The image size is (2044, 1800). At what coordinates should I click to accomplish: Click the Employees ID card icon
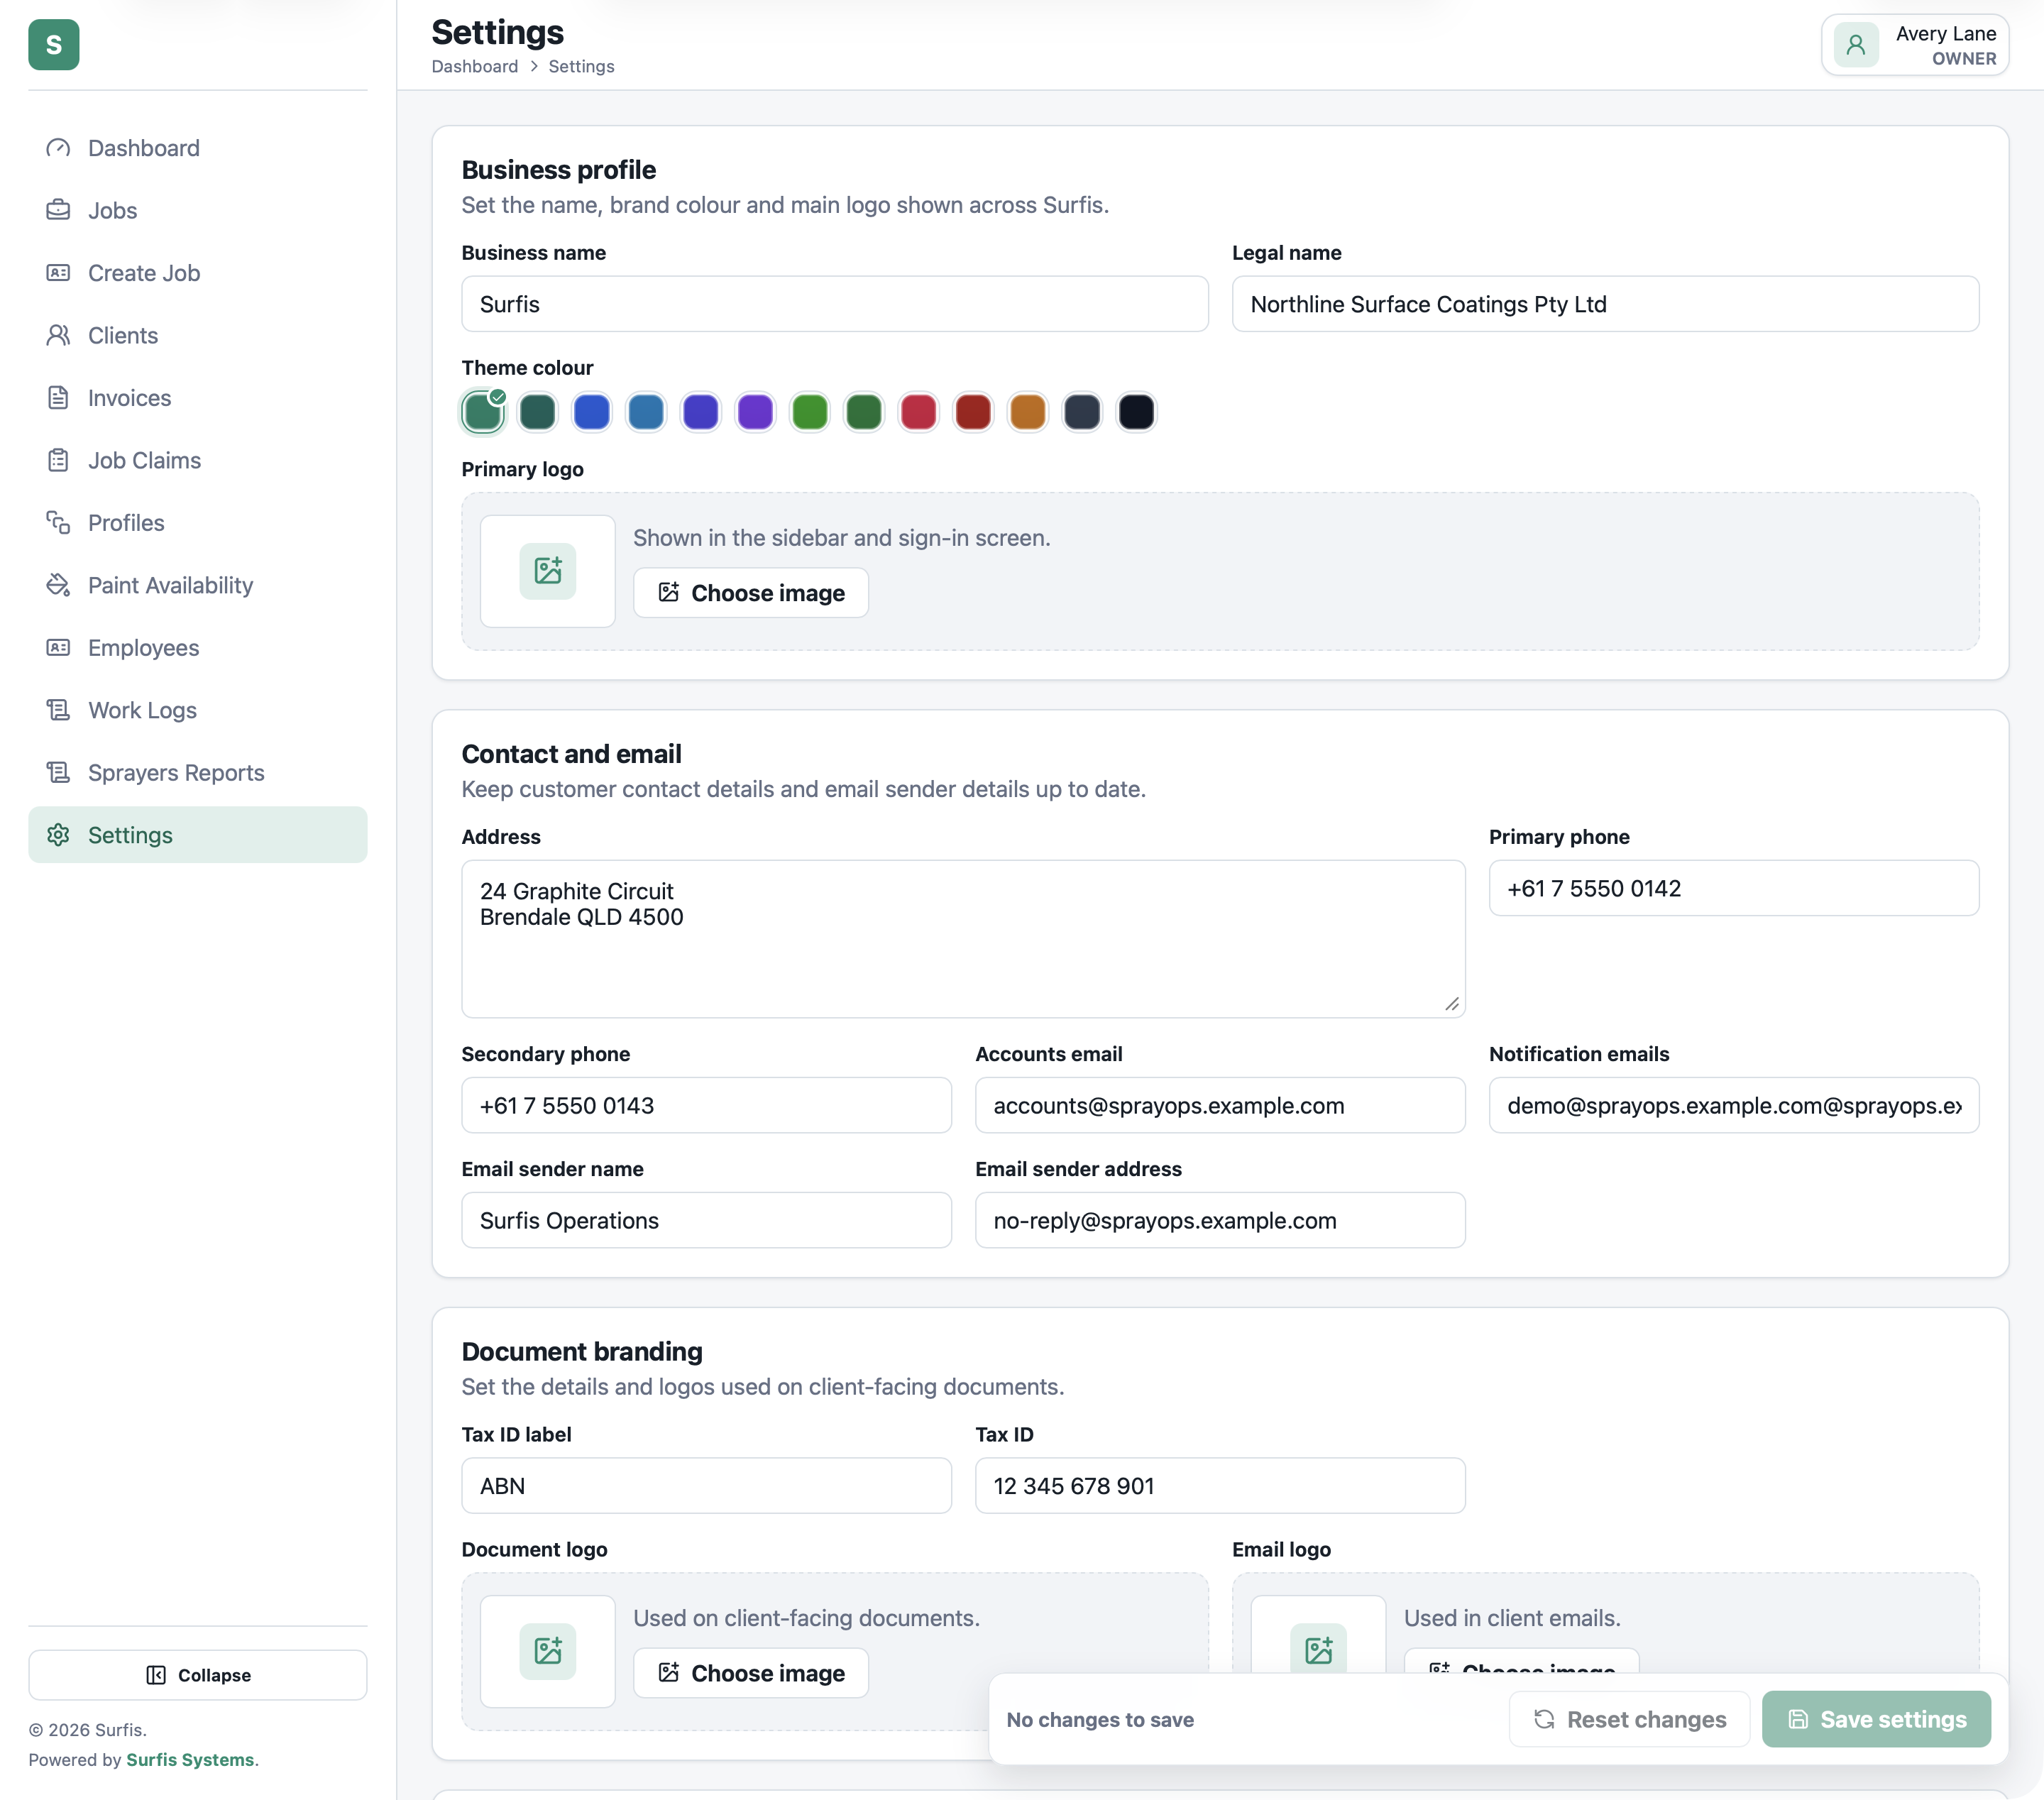(x=58, y=648)
